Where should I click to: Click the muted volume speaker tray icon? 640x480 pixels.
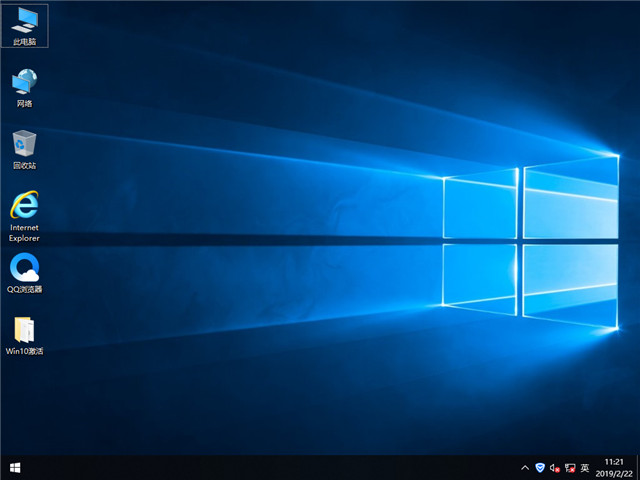pyautogui.click(x=555, y=468)
